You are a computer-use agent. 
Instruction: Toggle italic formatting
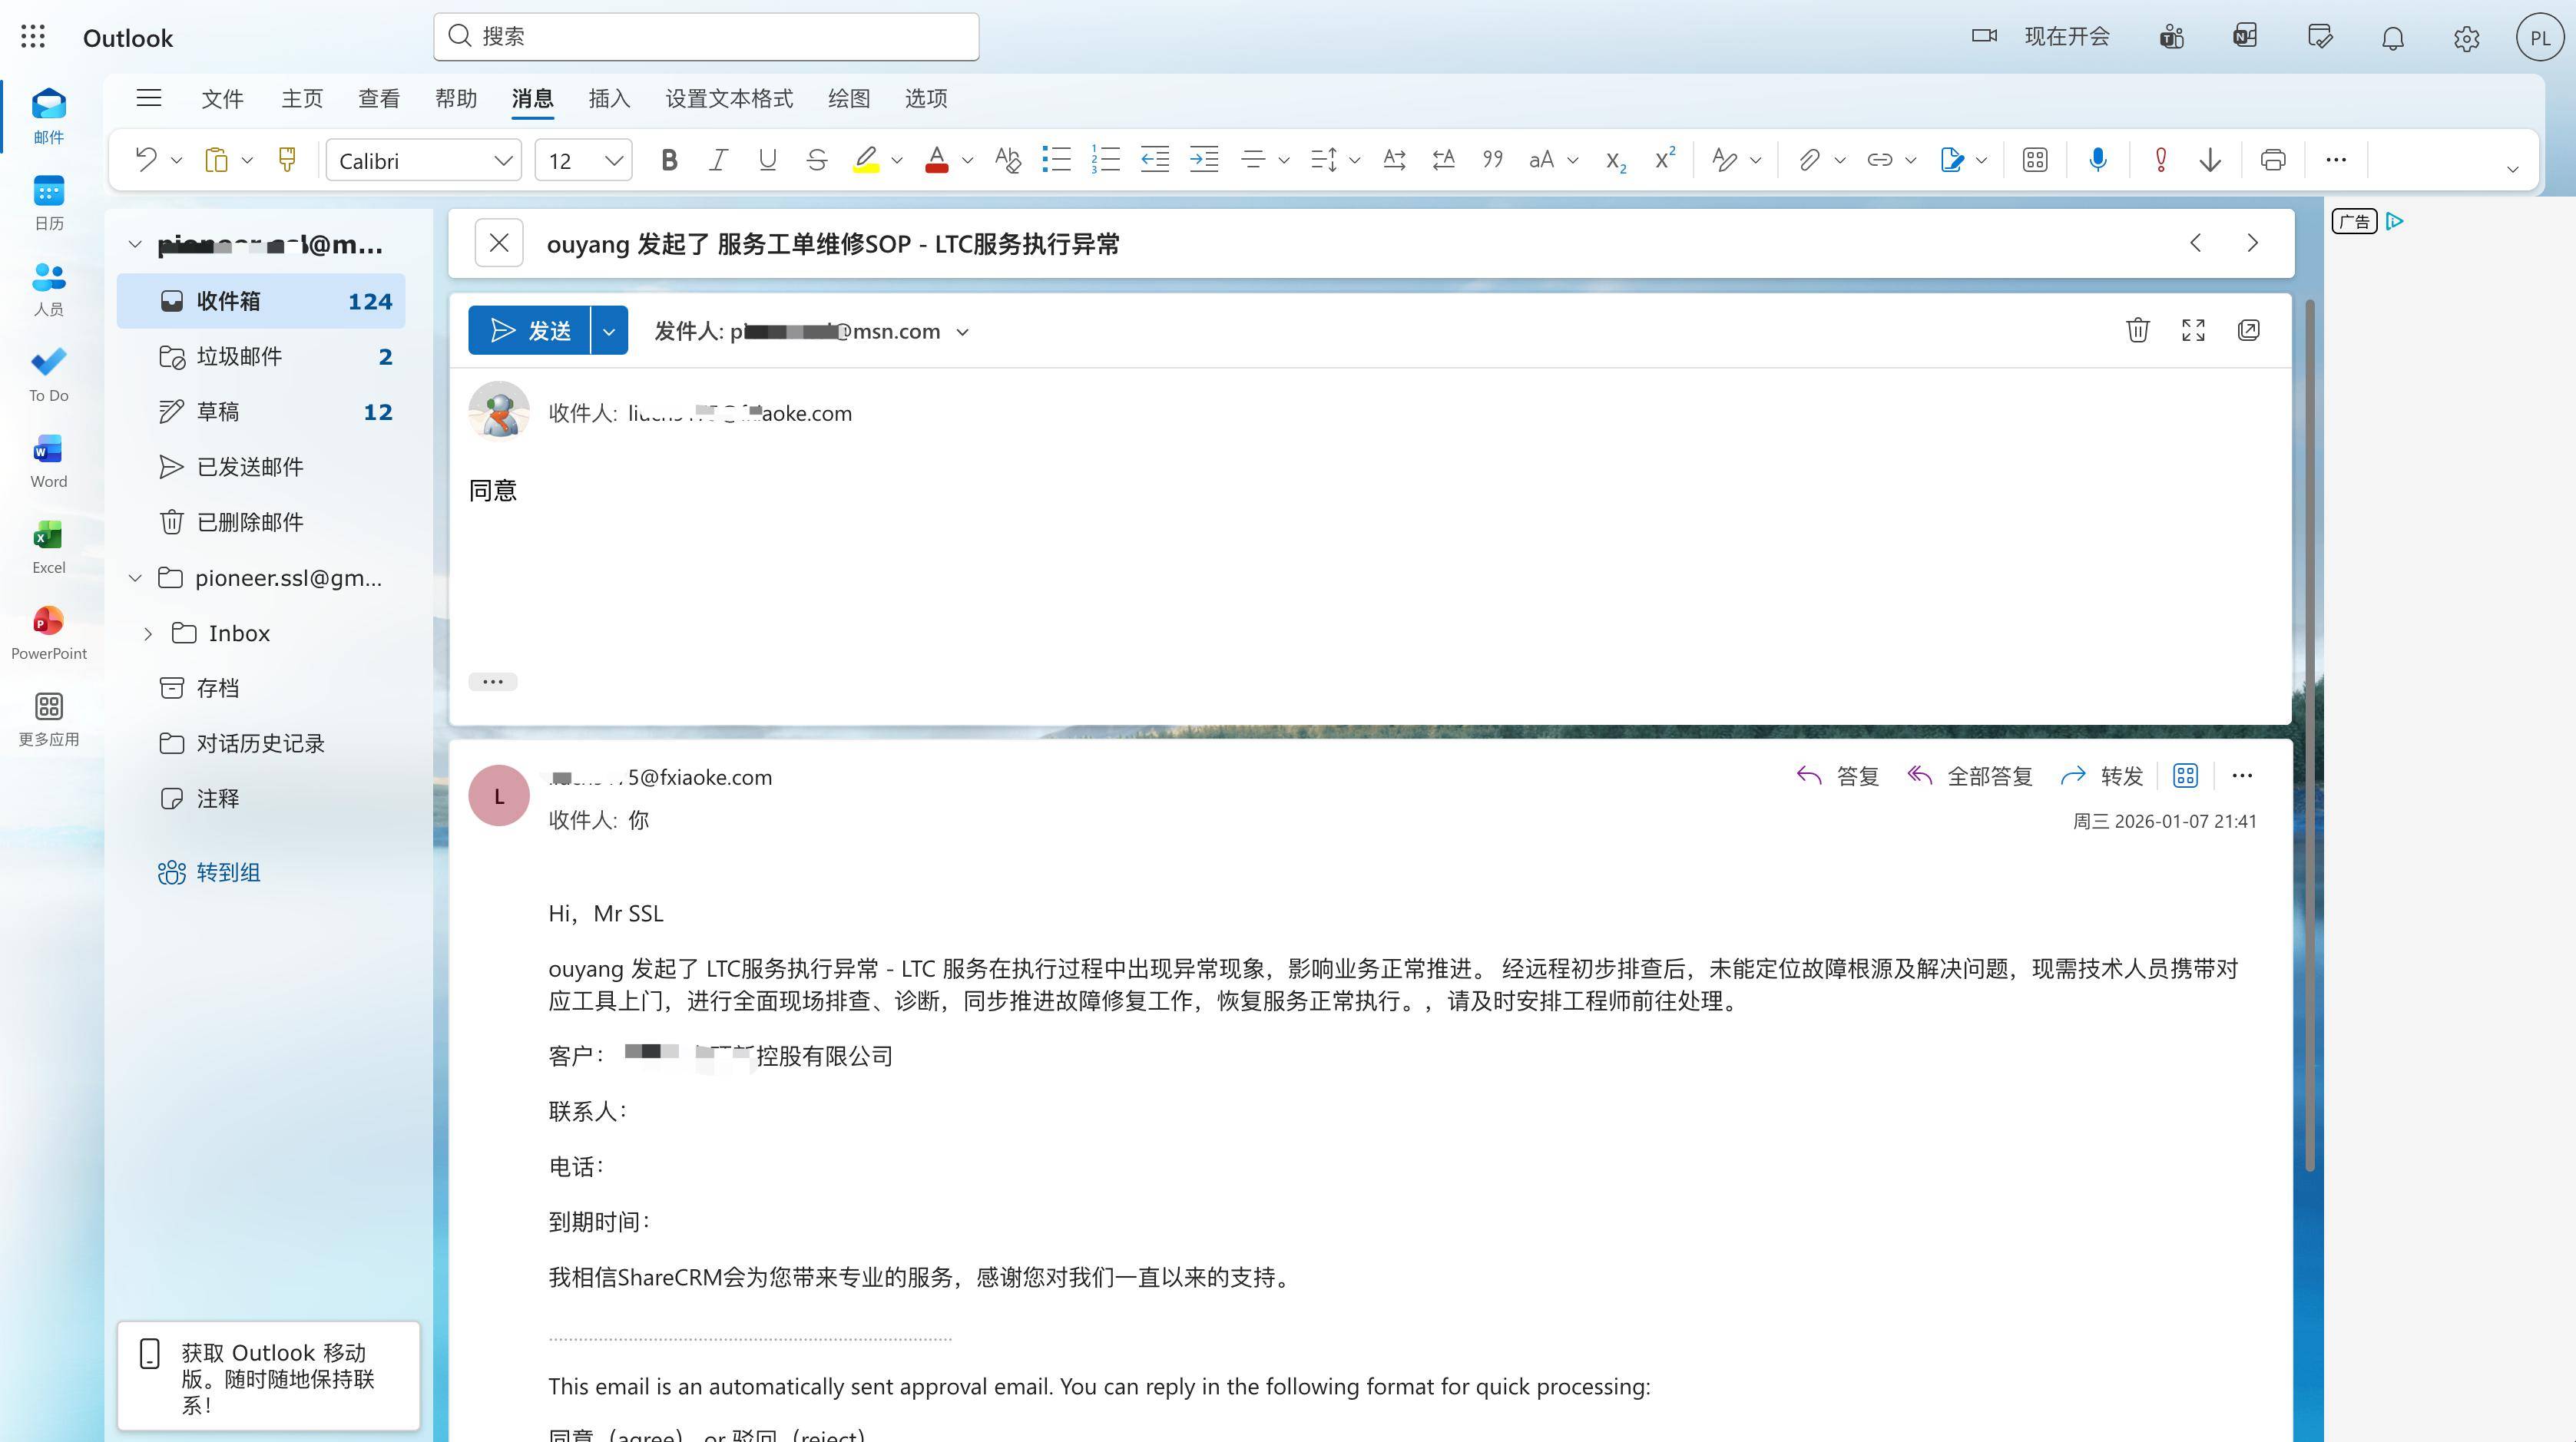coord(717,160)
